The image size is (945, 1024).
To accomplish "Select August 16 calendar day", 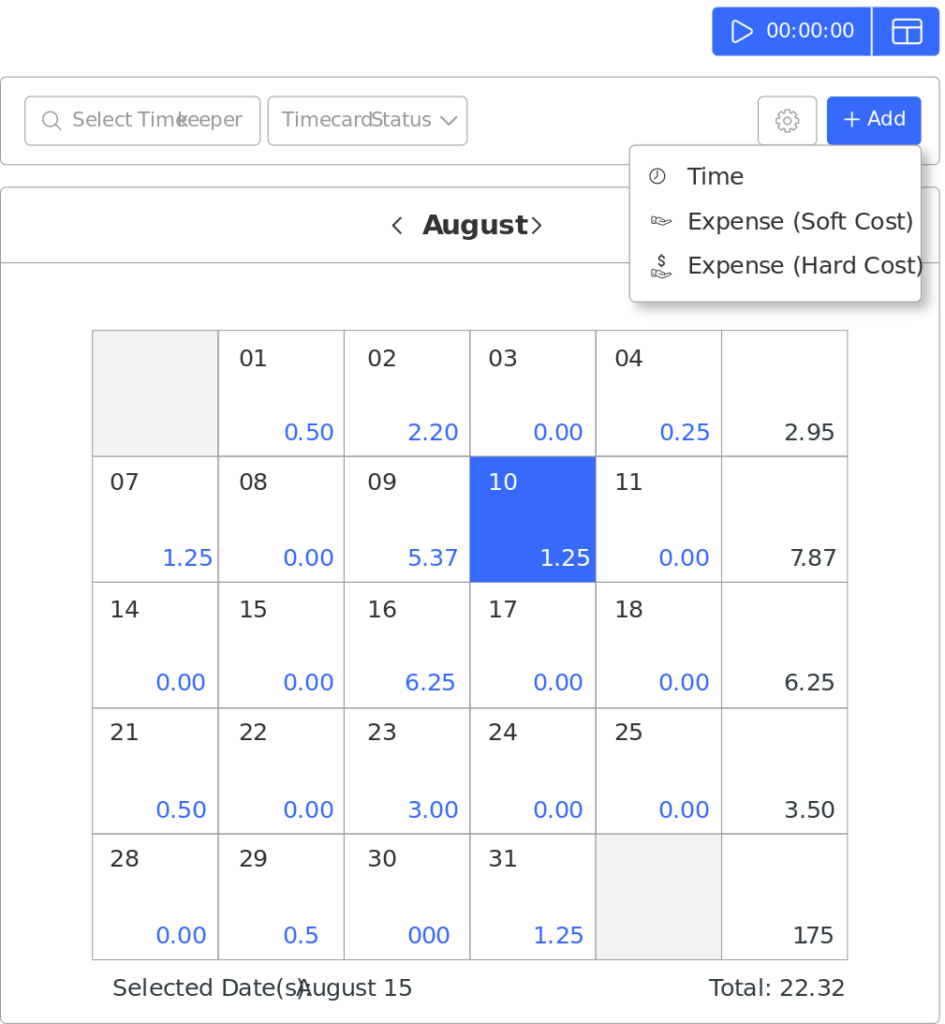I will [406, 645].
